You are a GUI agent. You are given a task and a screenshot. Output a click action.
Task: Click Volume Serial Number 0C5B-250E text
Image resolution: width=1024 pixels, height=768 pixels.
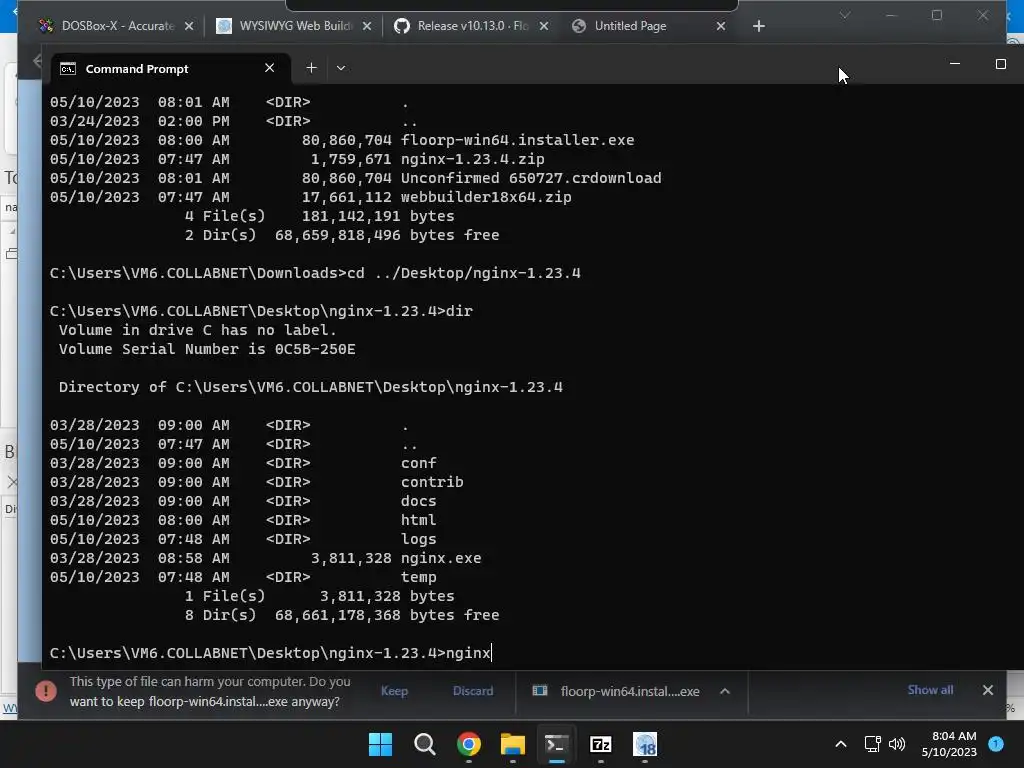click(x=207, y=349)
